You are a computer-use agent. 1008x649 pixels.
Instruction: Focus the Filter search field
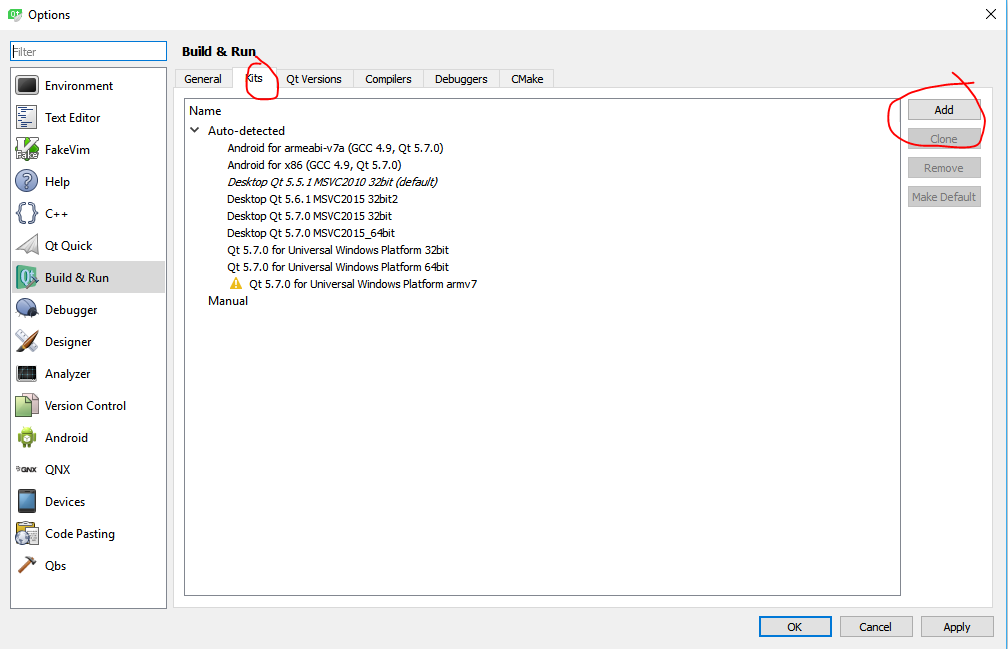tap(89, 51)
